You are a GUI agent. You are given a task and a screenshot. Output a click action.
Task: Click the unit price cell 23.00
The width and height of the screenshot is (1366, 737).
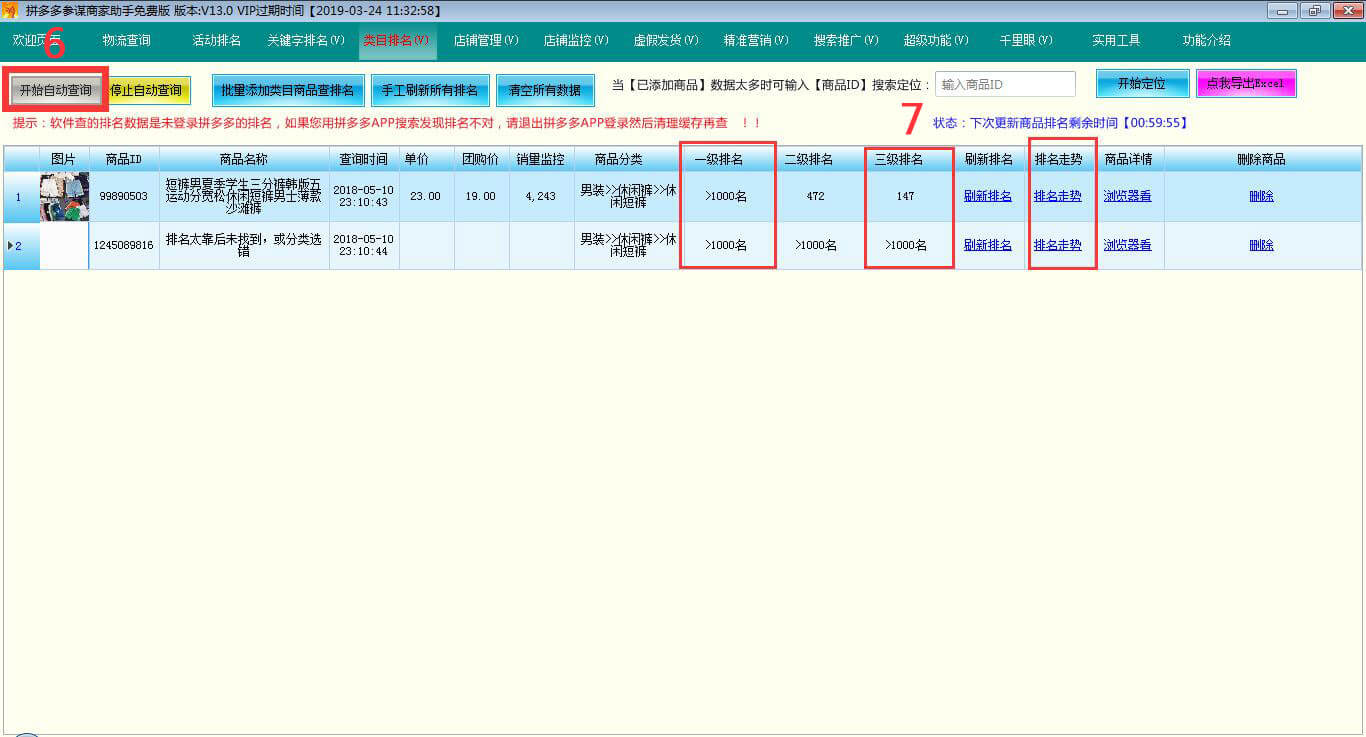(426, 196)
